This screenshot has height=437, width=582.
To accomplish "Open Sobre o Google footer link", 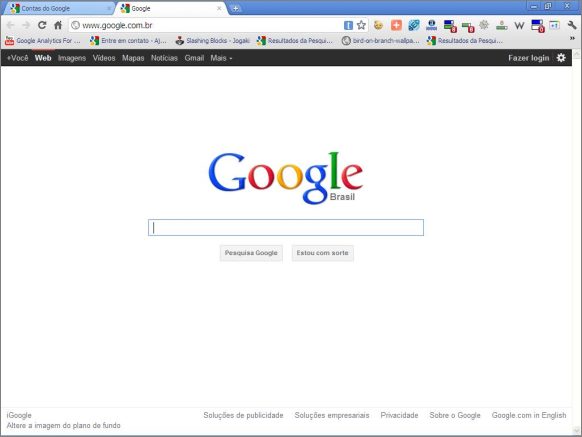I will (x=455, y=415).
